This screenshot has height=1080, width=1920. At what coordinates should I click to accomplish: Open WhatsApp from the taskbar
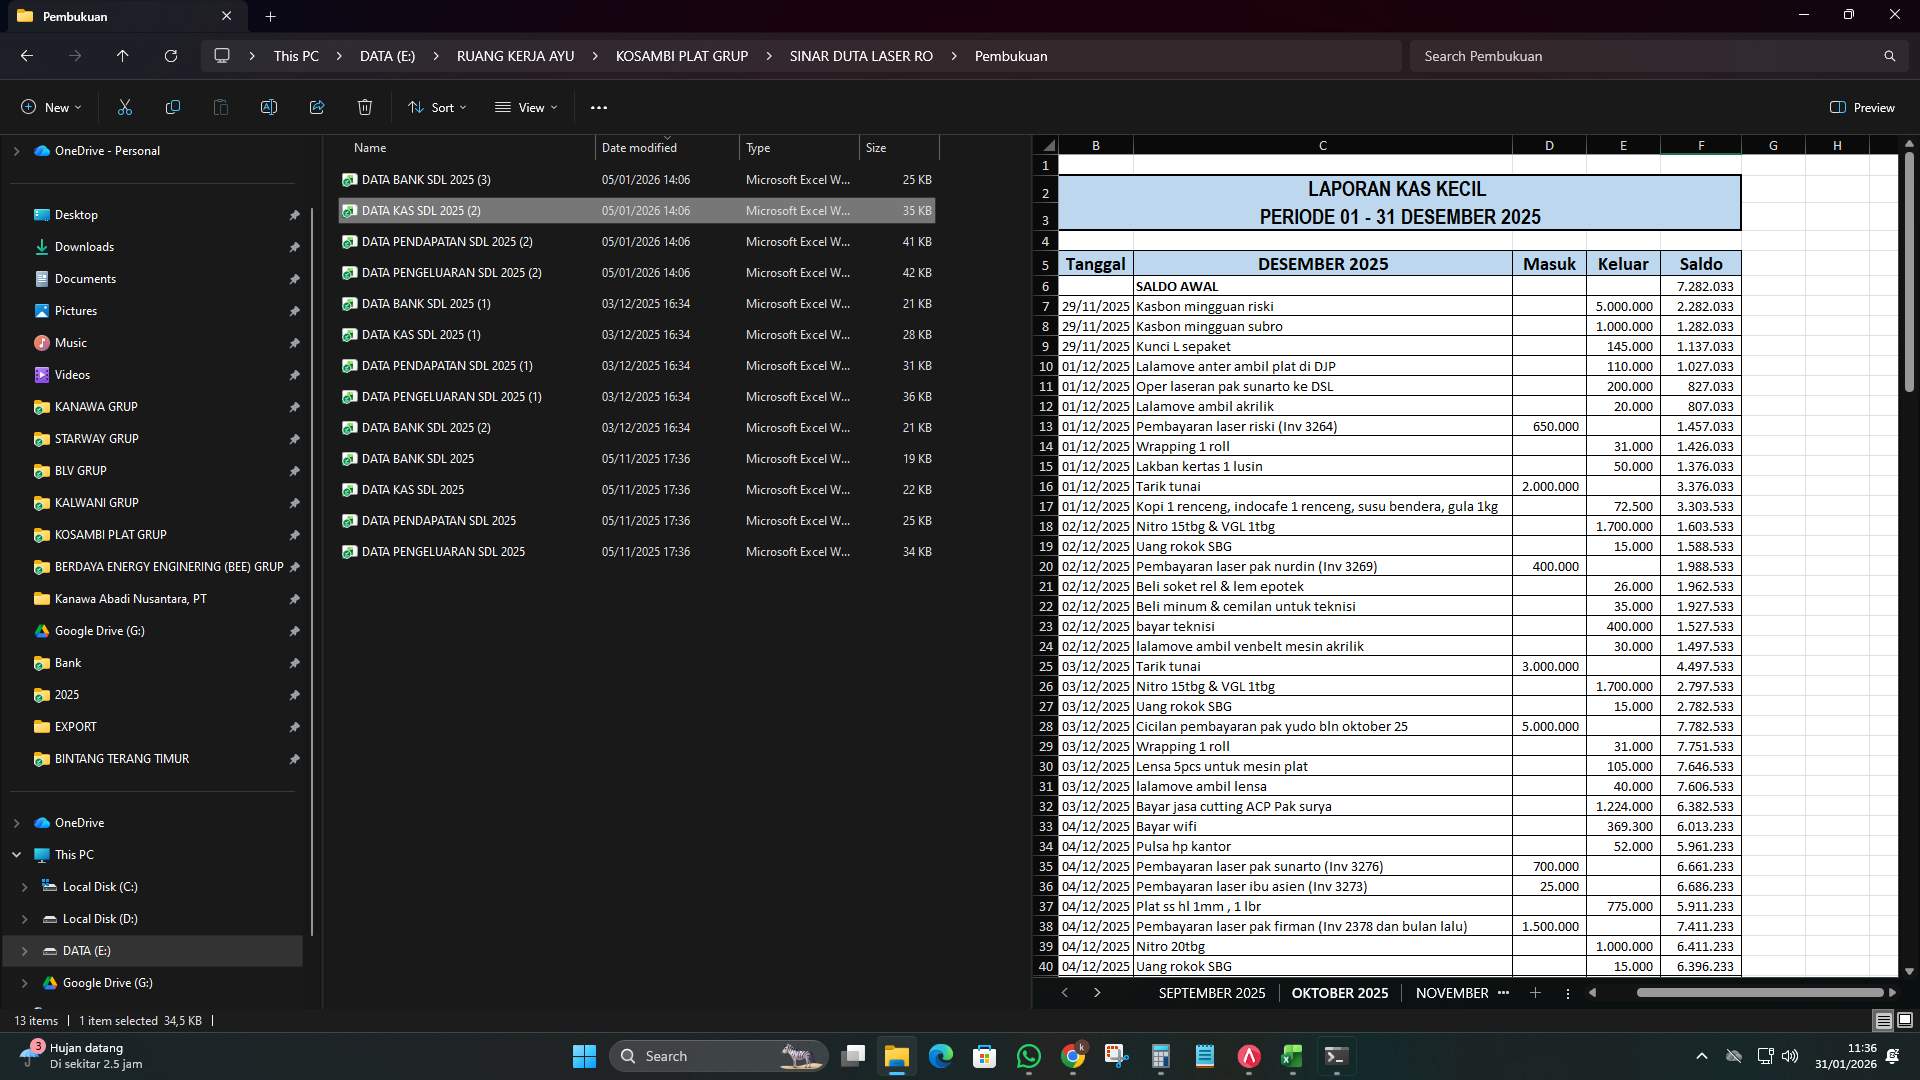1029,1055
